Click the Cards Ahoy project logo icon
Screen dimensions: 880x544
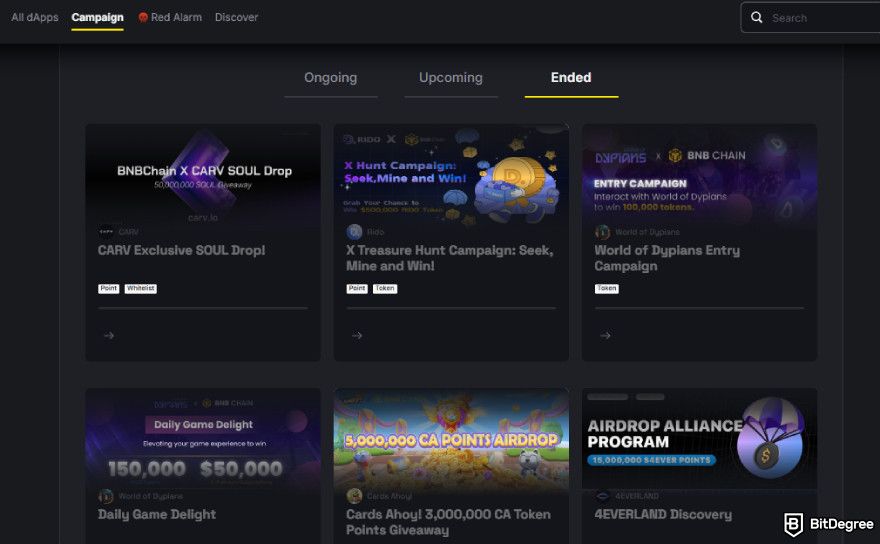coord(355,496)
